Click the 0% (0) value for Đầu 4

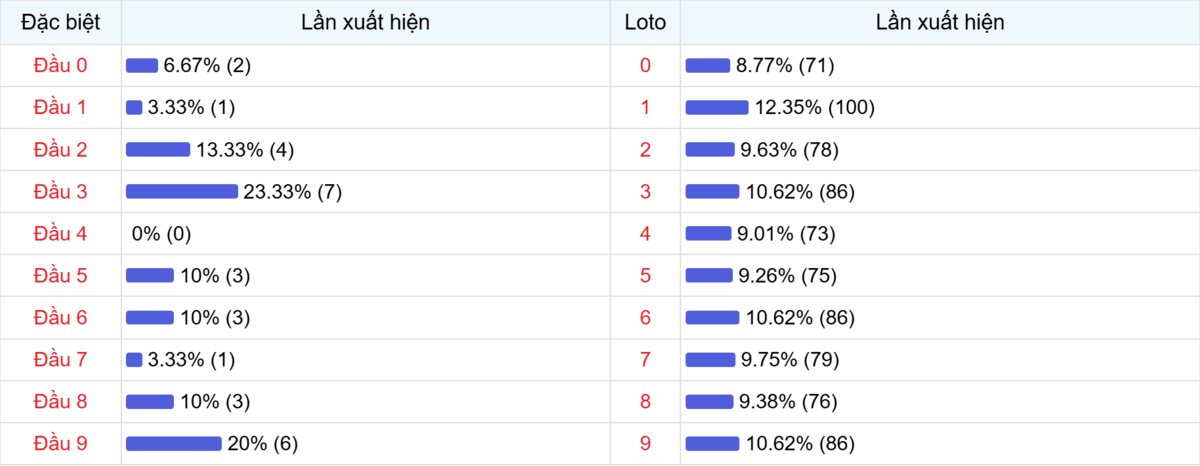pyautogui.click(x=161, y=233)
